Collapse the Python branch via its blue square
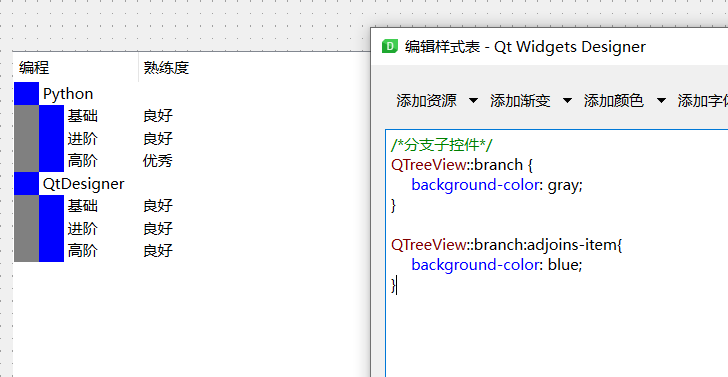This screenshot has width=728, height=377. click(26, 94)
